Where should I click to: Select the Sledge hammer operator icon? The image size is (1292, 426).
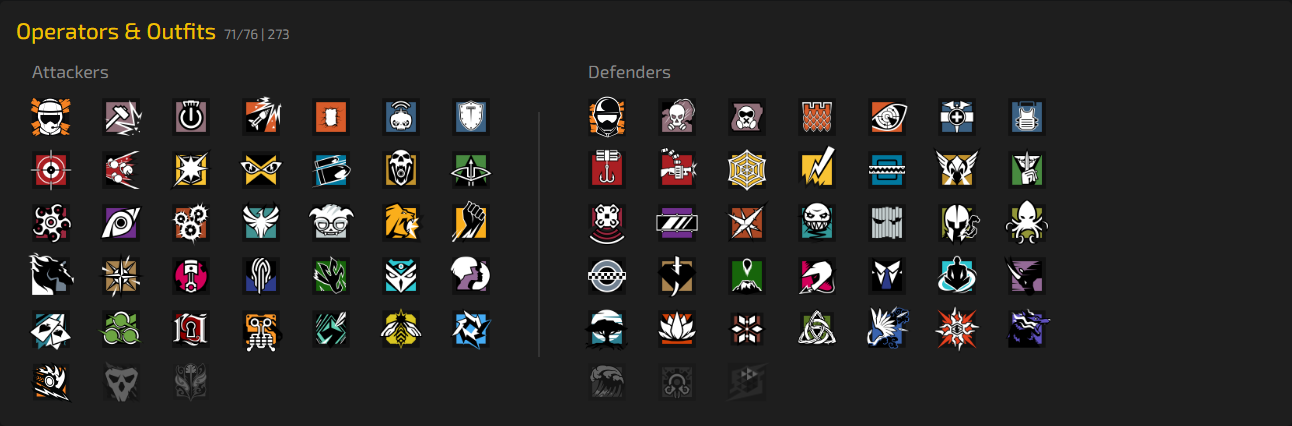(119, 117)
